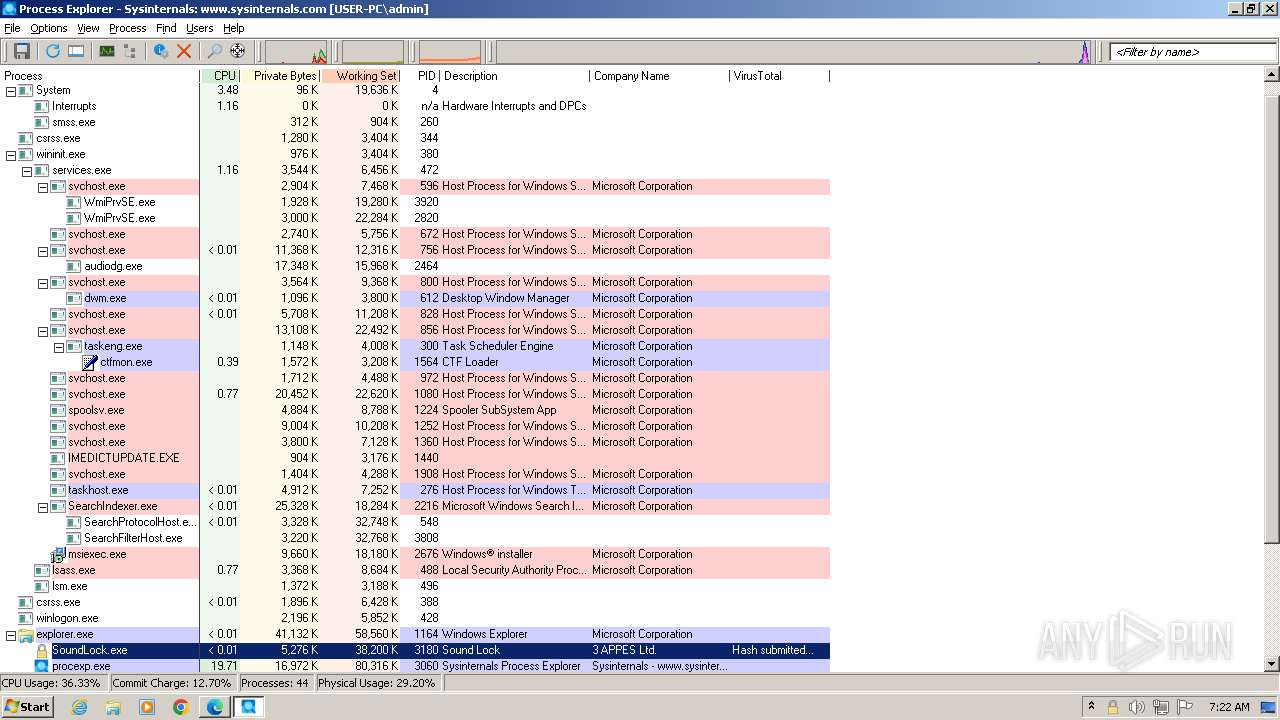Click the Find Window's Process crosshair icon
Viewport: 1280px width, 720px height.
pos(237,51)
